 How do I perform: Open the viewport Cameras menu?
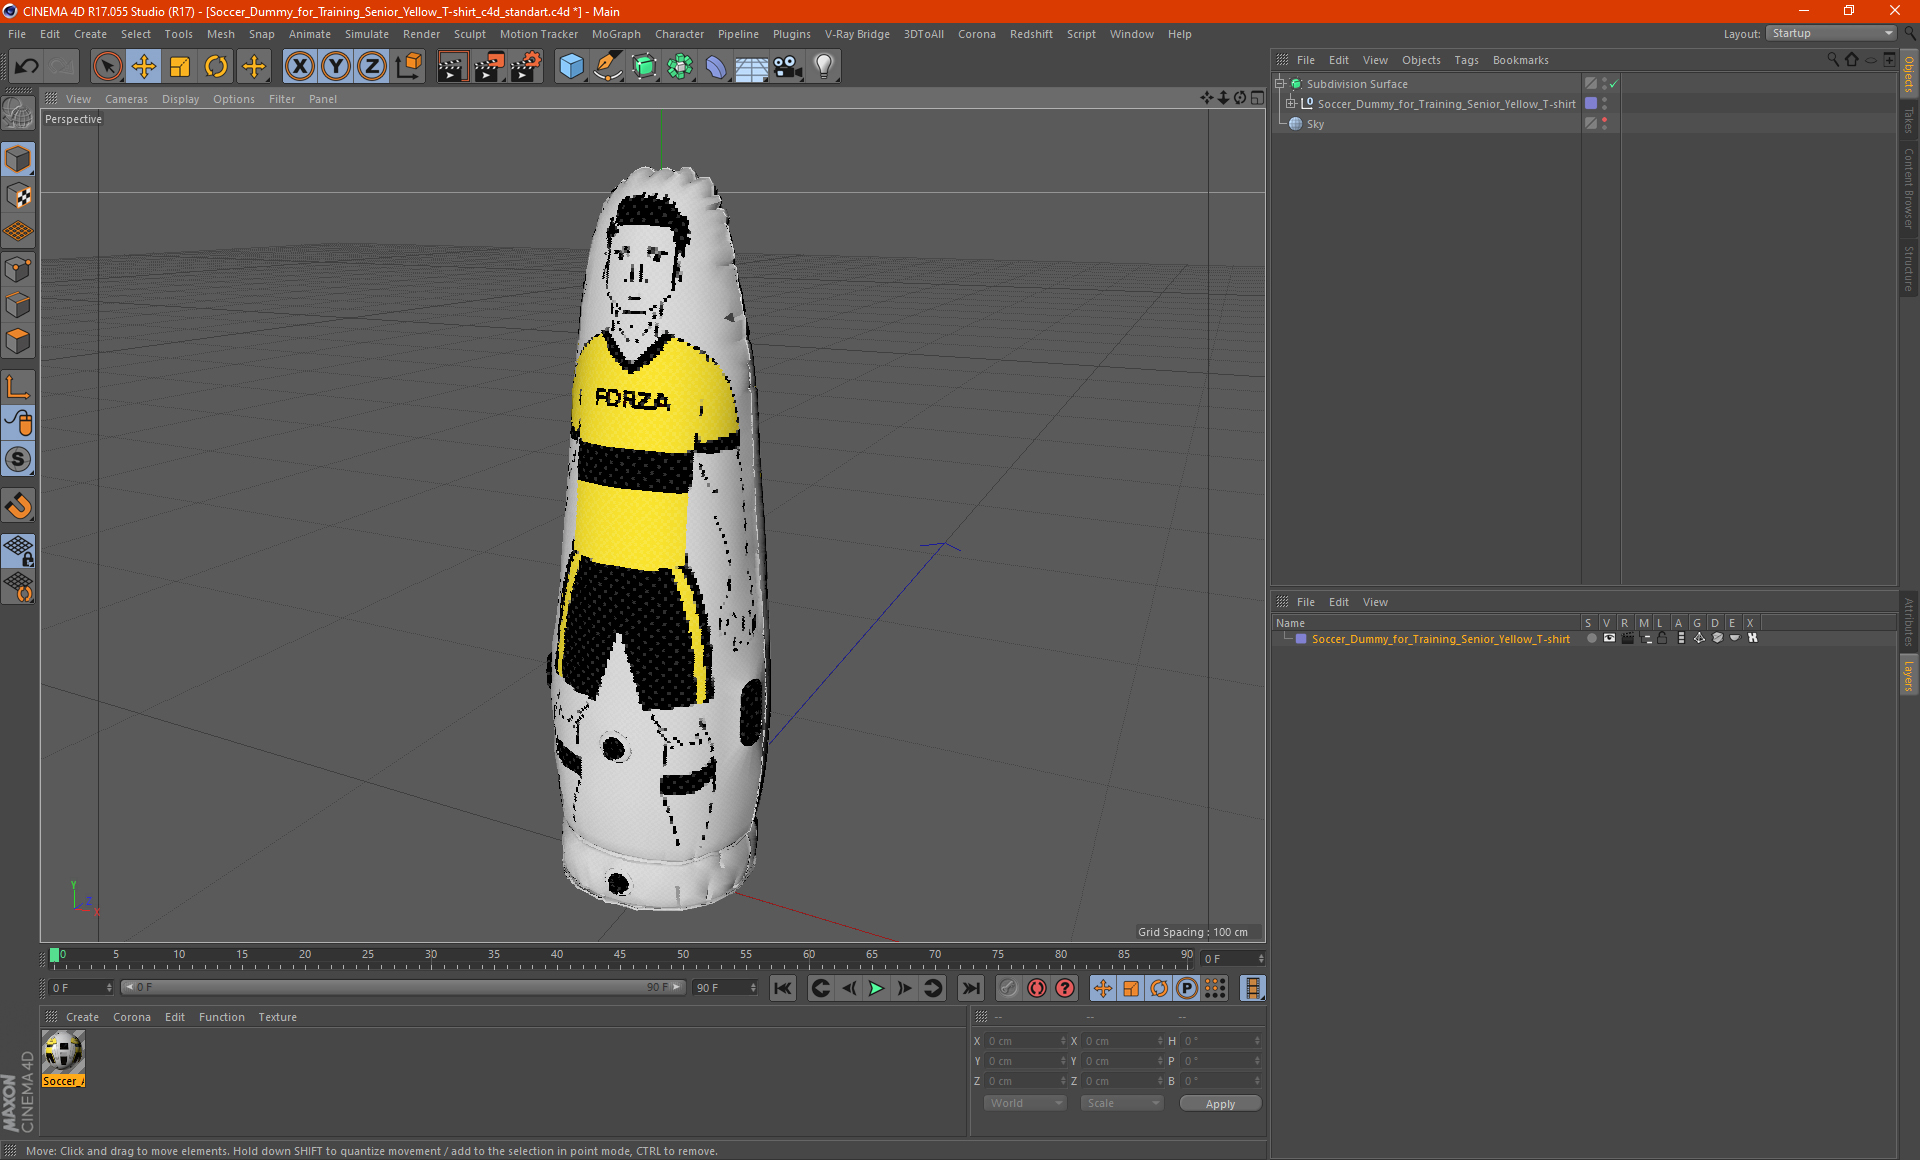(x=126, y=99)
